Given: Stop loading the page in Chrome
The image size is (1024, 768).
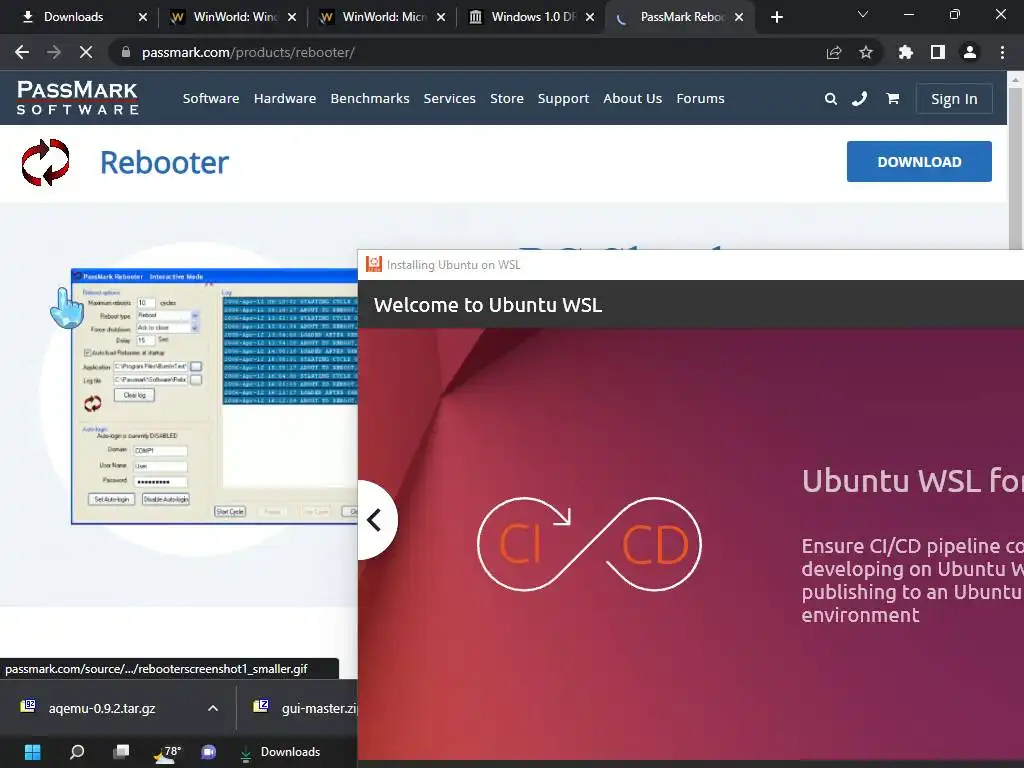Looking at the screenshot, I should pos(86,52).
